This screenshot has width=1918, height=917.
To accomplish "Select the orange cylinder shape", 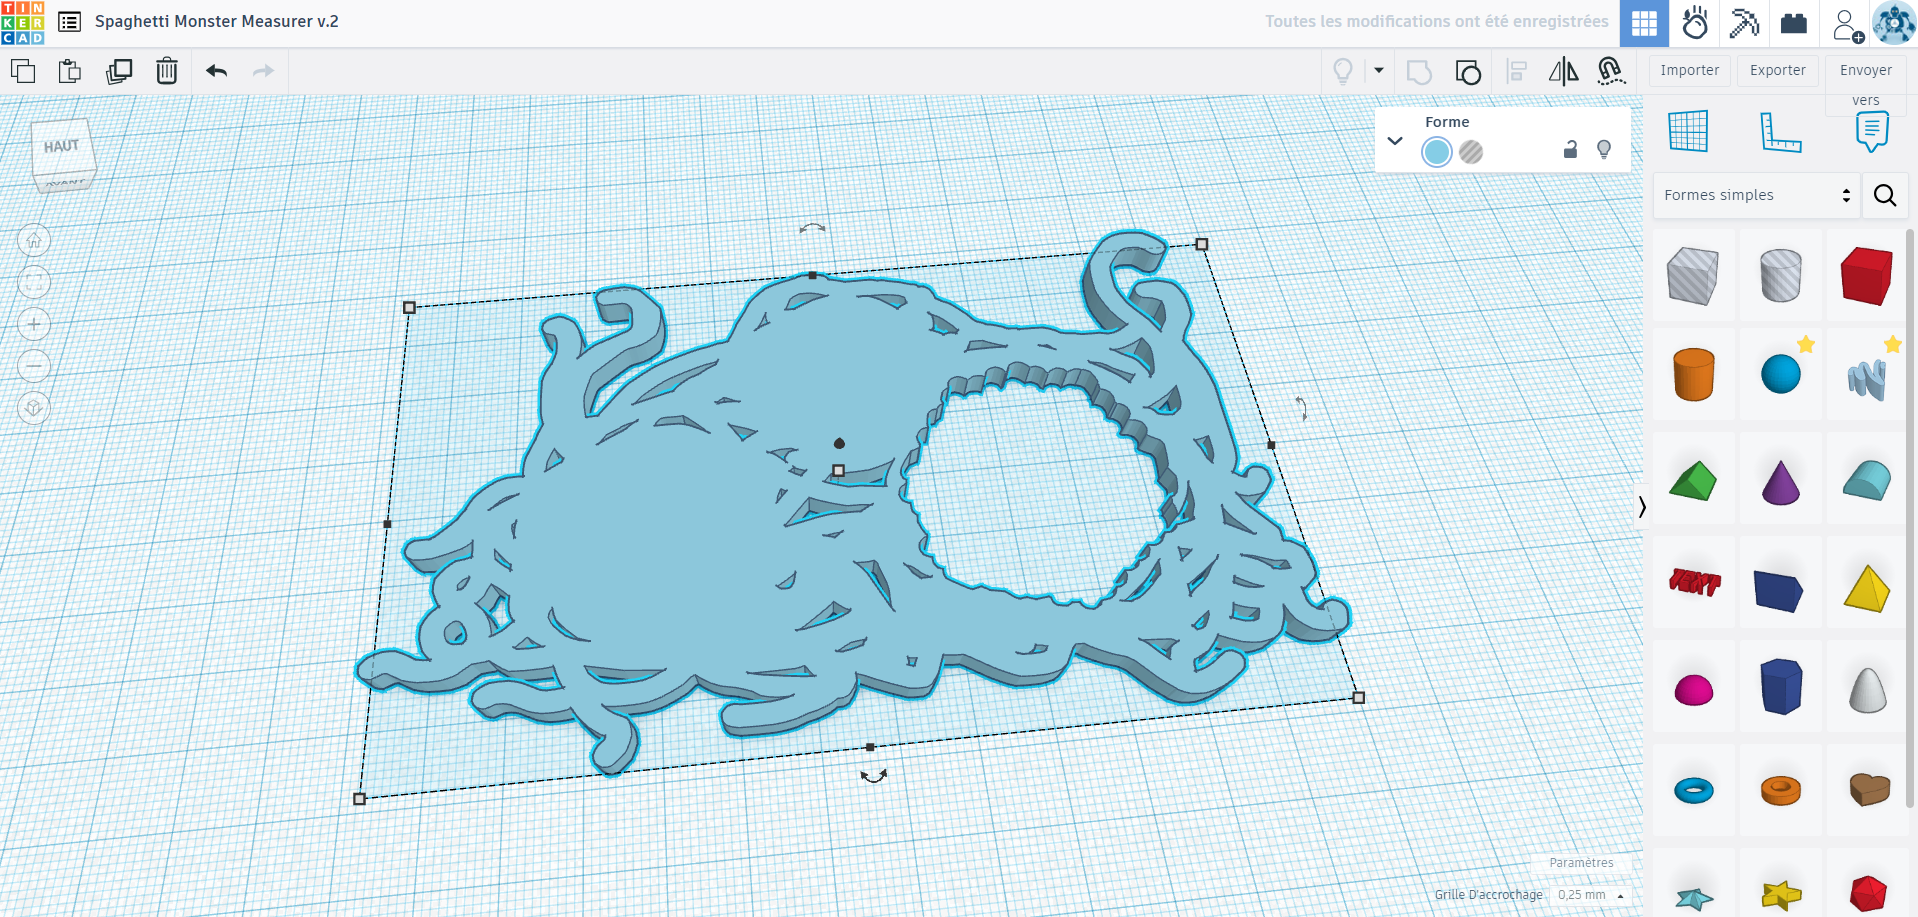I will [x=1693, y=375].
